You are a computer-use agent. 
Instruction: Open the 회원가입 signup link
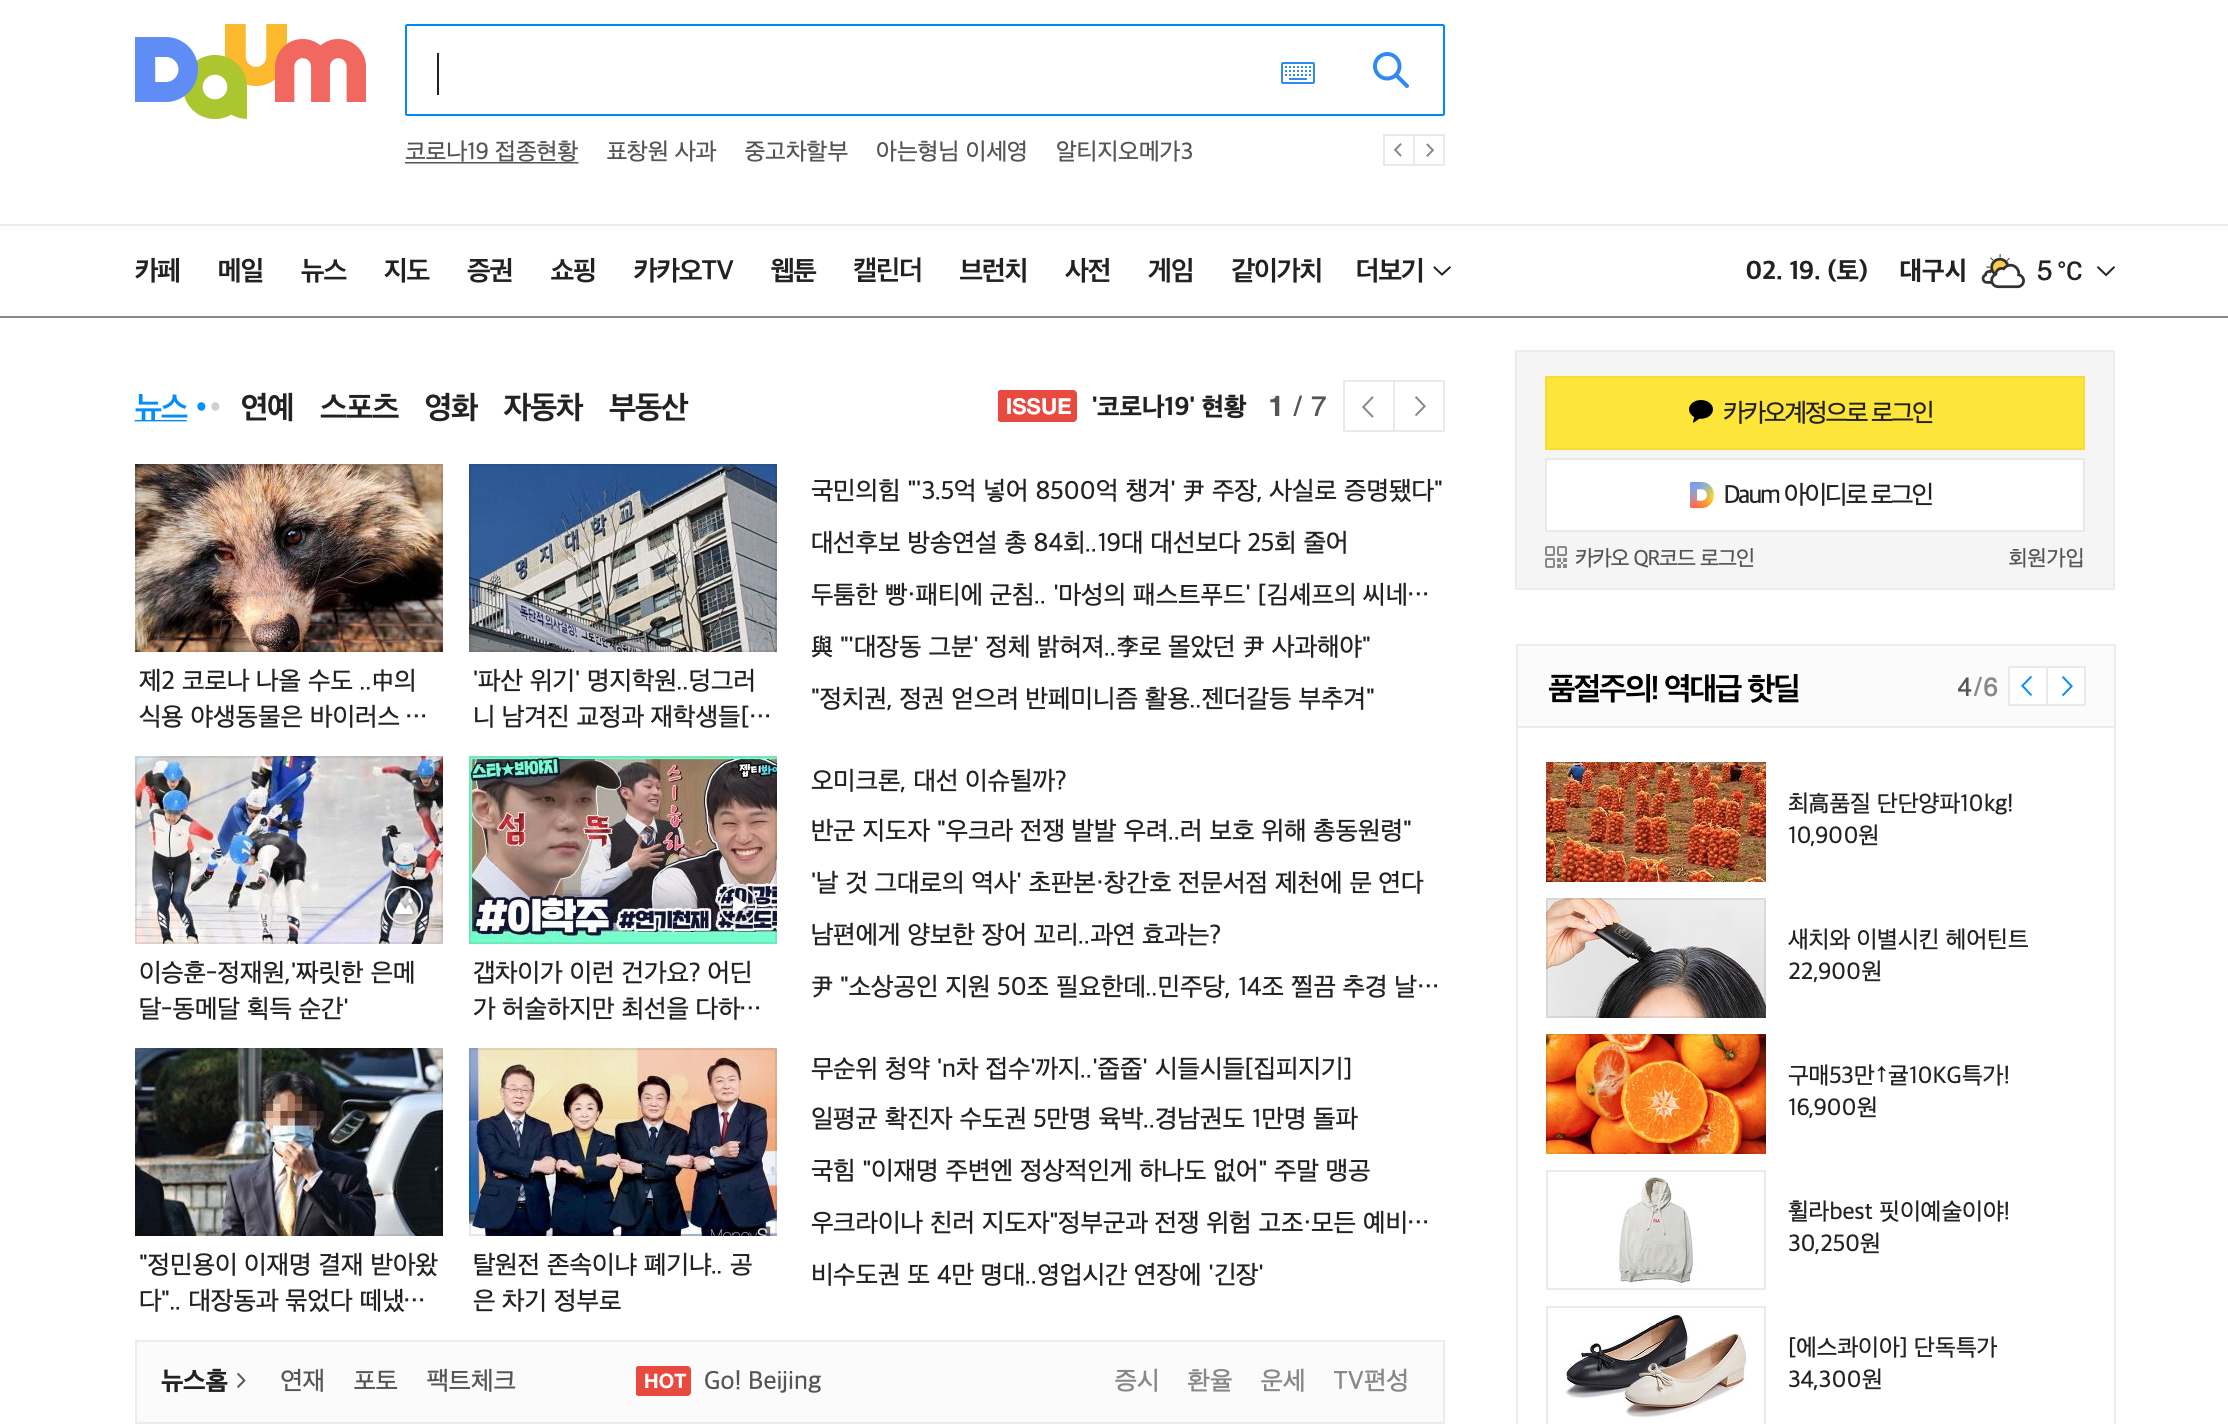(x=2046, y=557)
